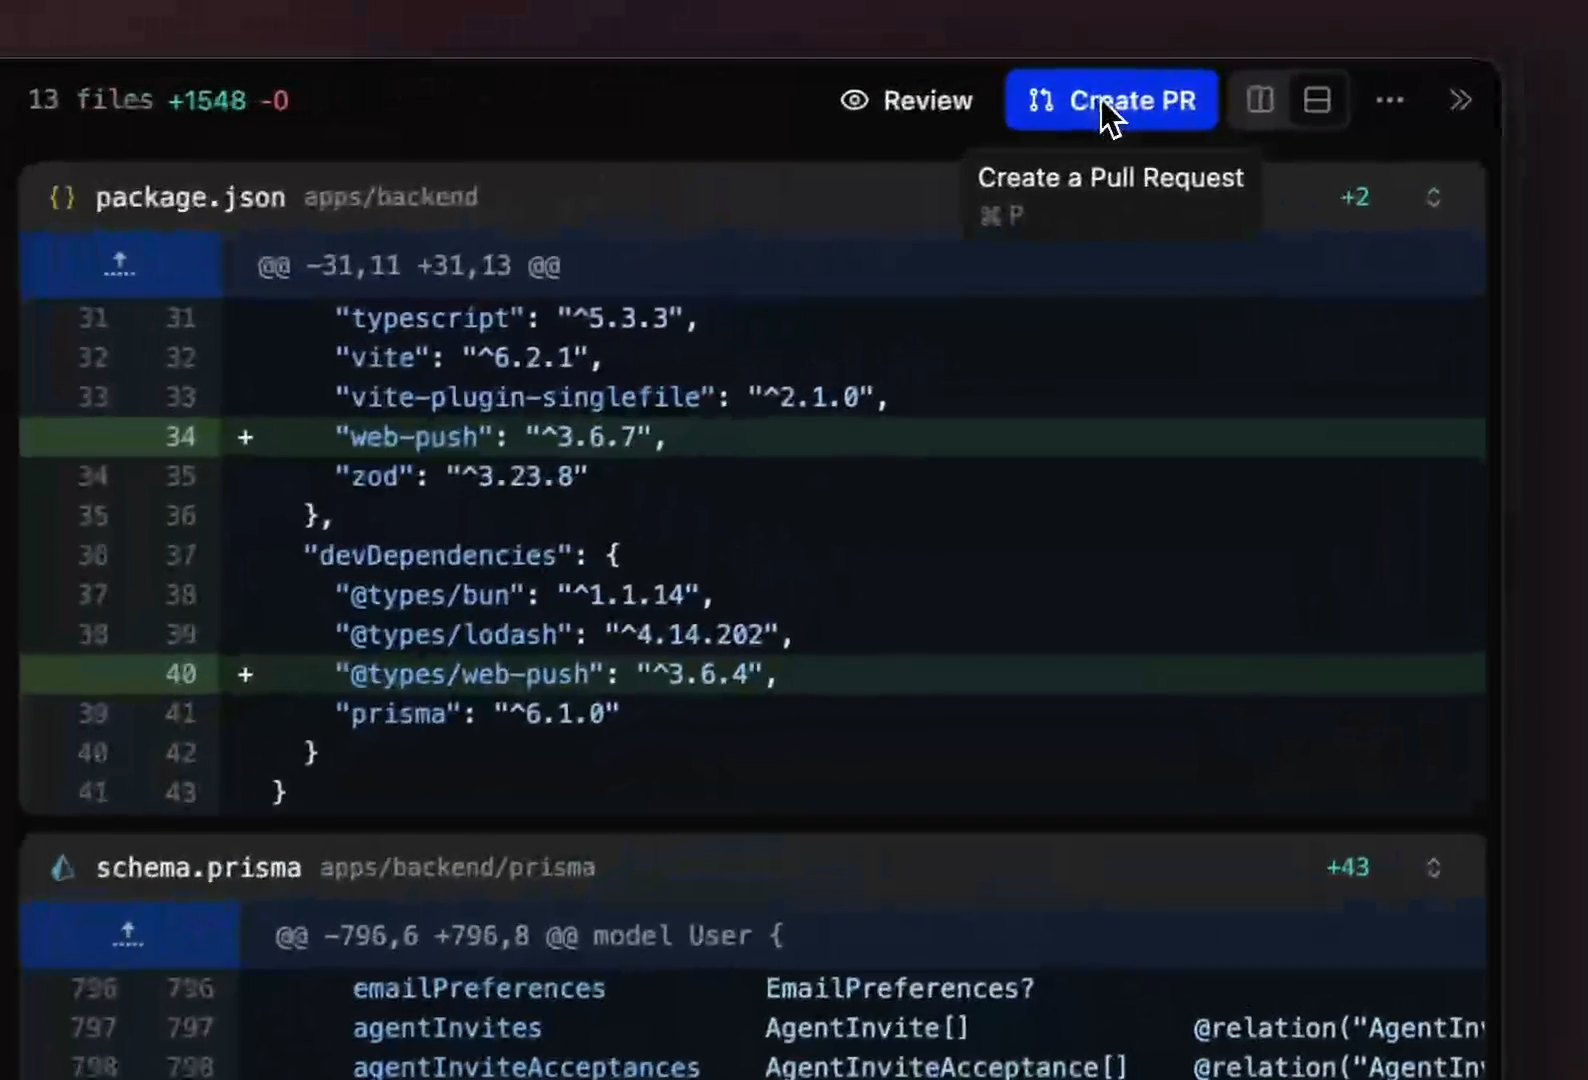Collapse the schema.prisma file diff
This screenshot has height=1080, width=1588.
point(1433,867)
